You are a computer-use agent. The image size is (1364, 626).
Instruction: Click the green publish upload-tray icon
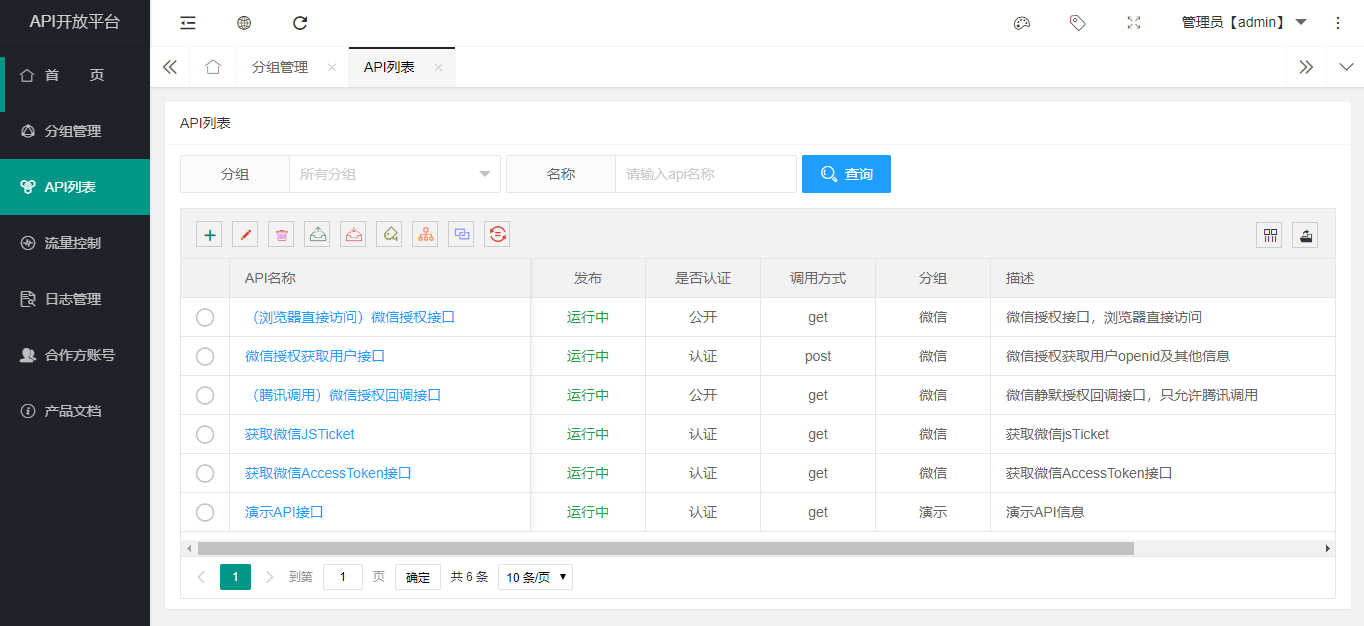click(x=317, y=234)
